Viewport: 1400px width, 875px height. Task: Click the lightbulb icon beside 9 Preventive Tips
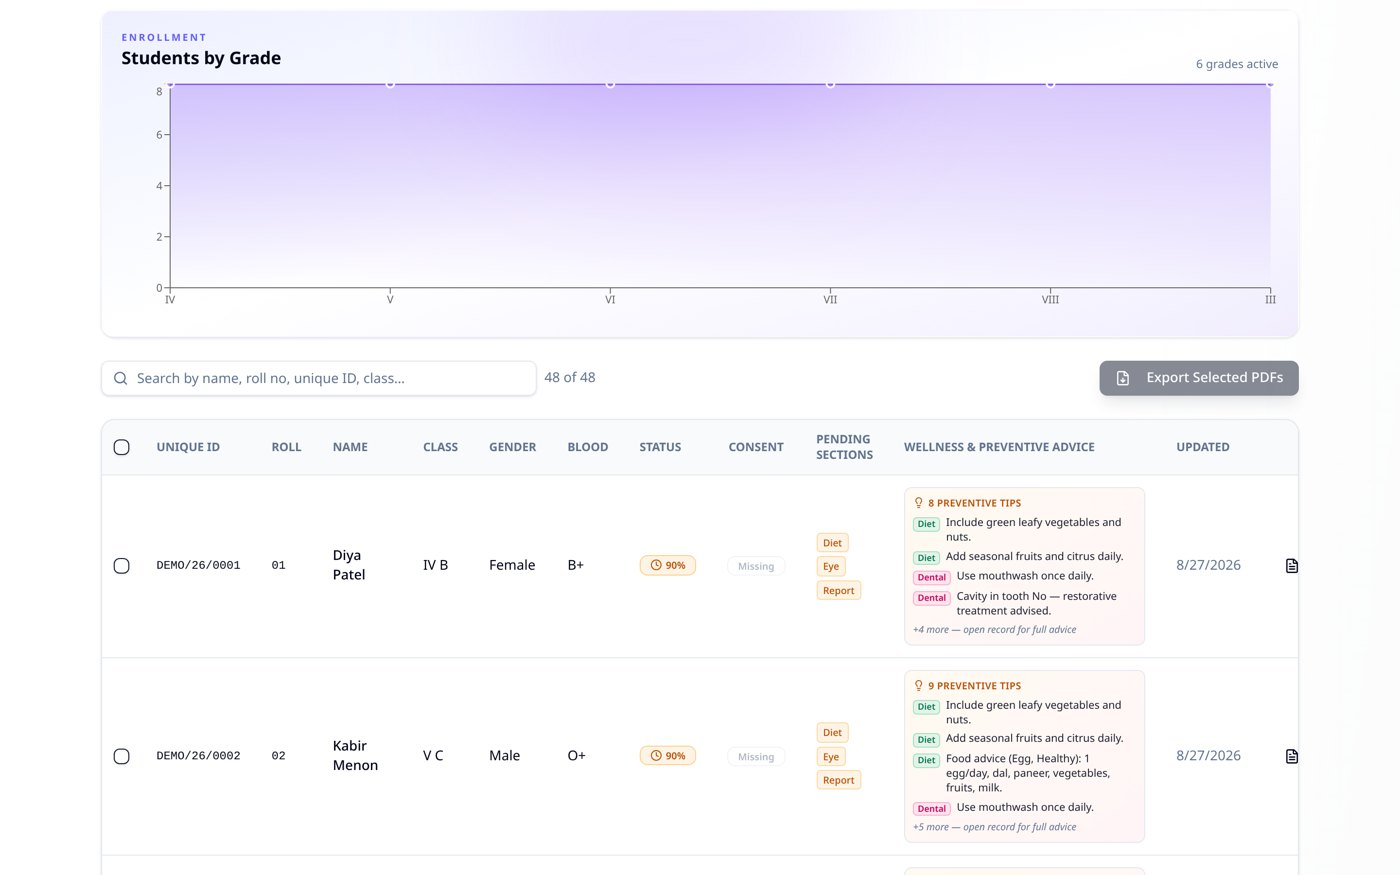[x=918, y=686]
